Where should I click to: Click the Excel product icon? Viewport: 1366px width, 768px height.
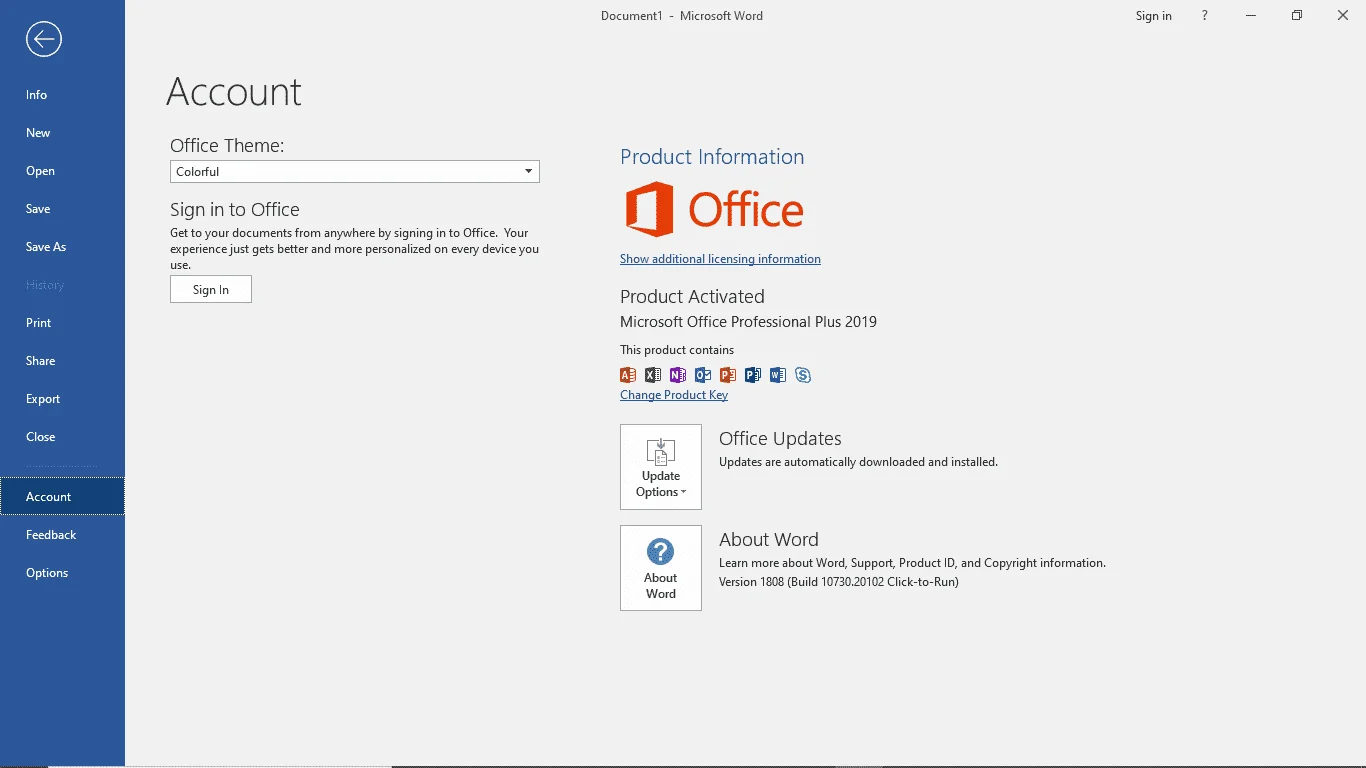(x=653, y=375)
